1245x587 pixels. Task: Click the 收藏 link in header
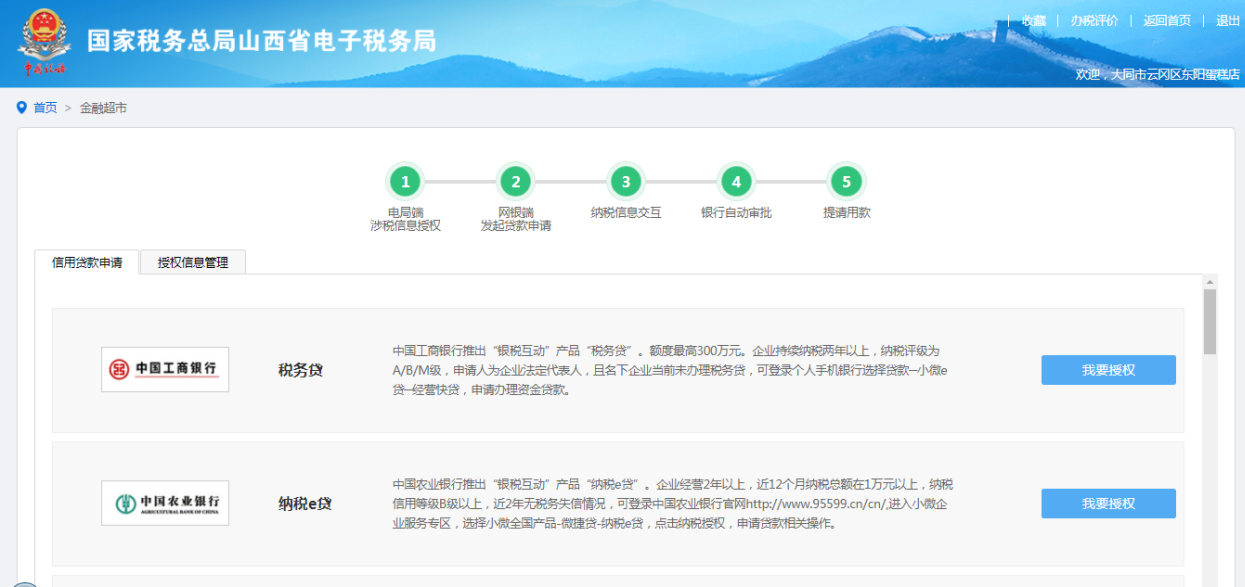(x=1034, y=21)
